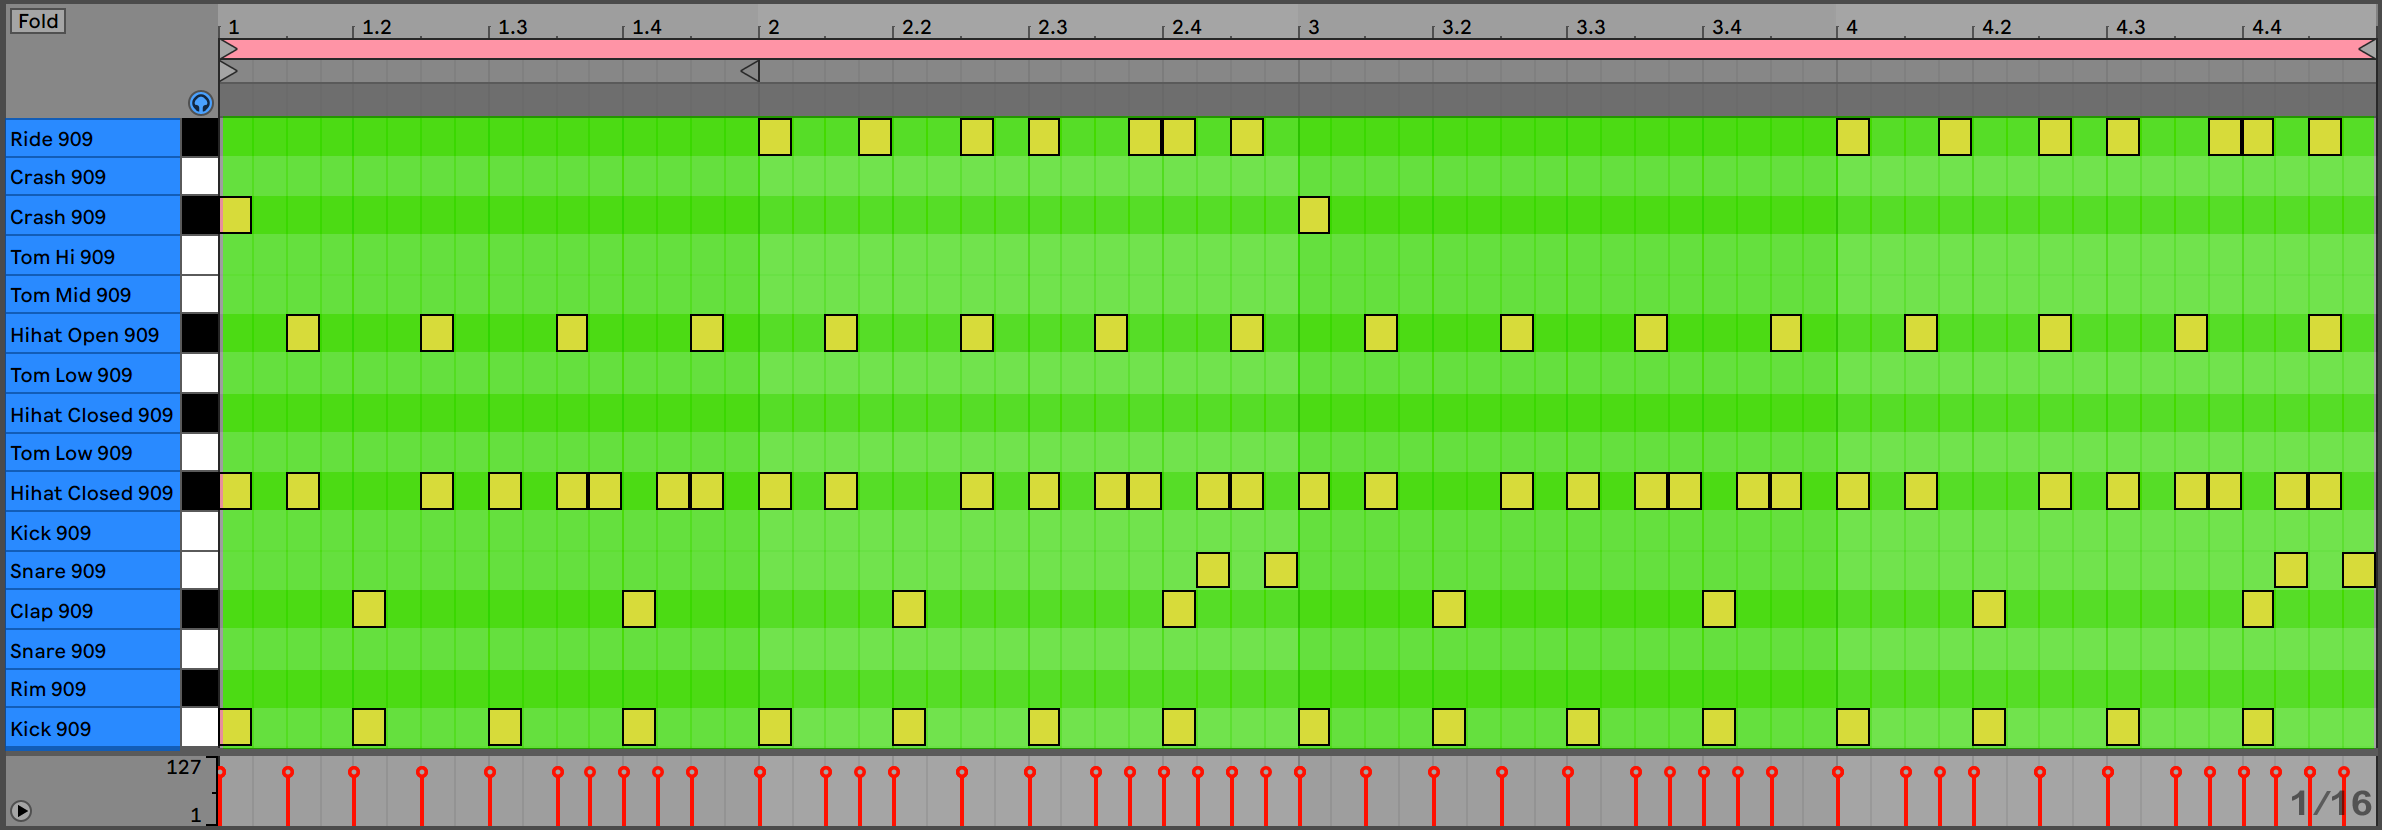Image resolution: width=2382 pixels, height=830 pixels.
Task: Preview the white key beside Tom Mid 909
Action: 200,294
